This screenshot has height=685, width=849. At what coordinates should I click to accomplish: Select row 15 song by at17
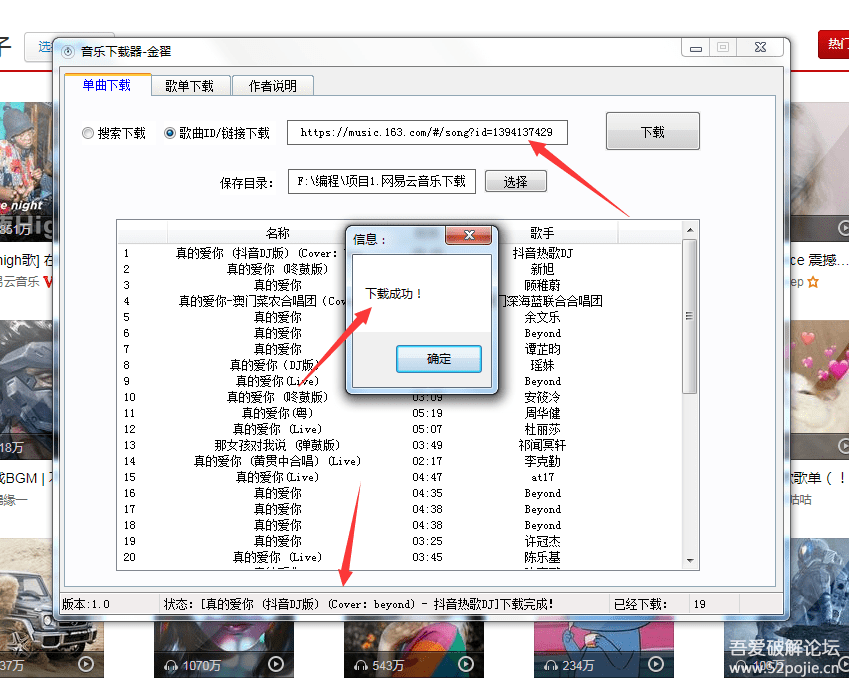click(x=400, y=477)
